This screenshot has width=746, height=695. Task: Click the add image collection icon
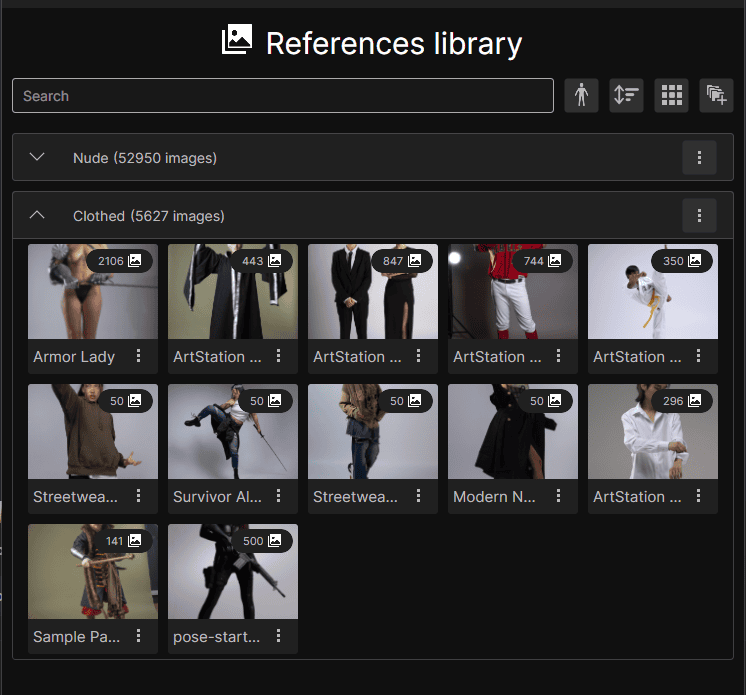click(716, 96)
